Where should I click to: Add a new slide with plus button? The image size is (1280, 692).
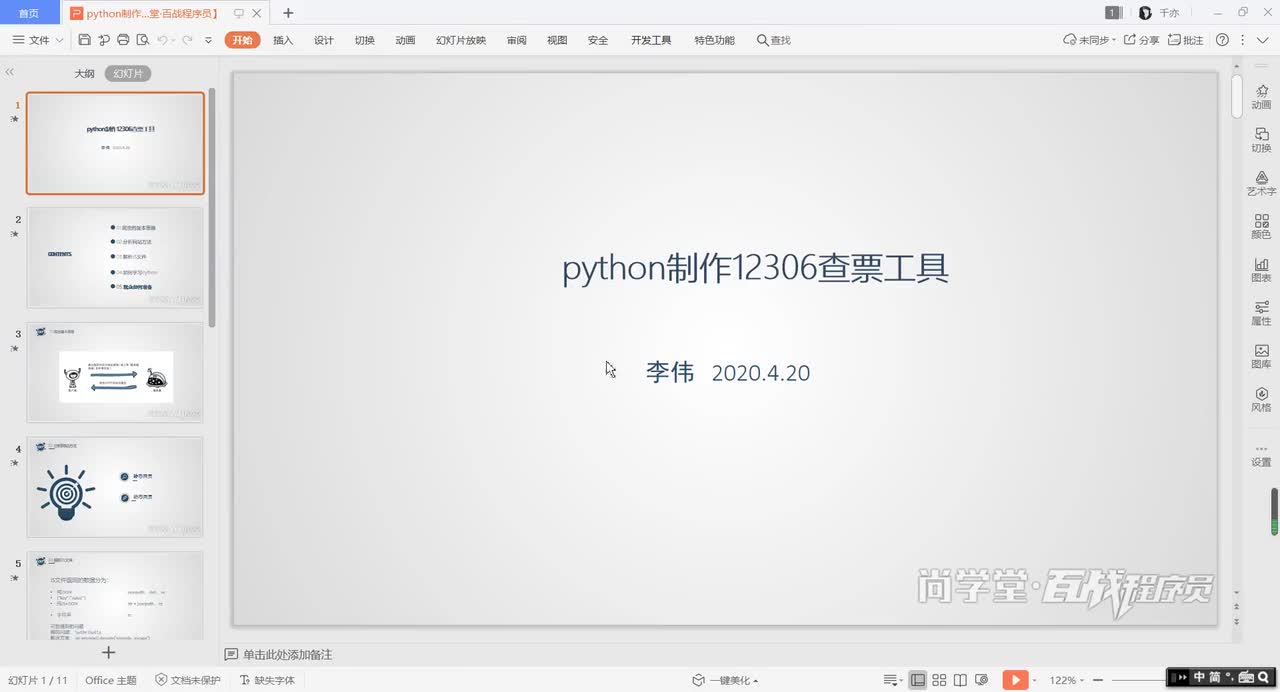tap(109, 652)
